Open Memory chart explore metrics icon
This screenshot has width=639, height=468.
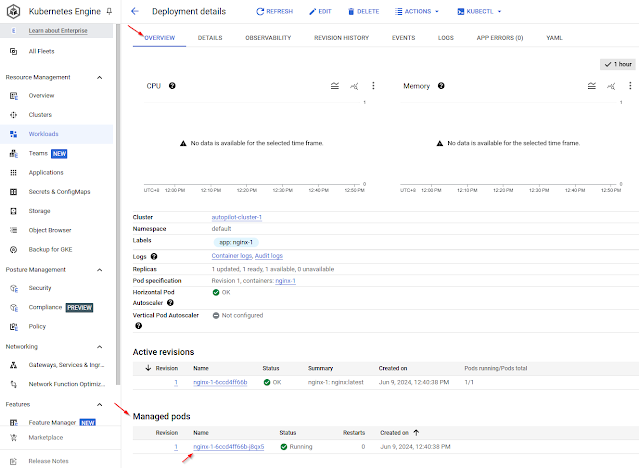[x=610, y=87]
